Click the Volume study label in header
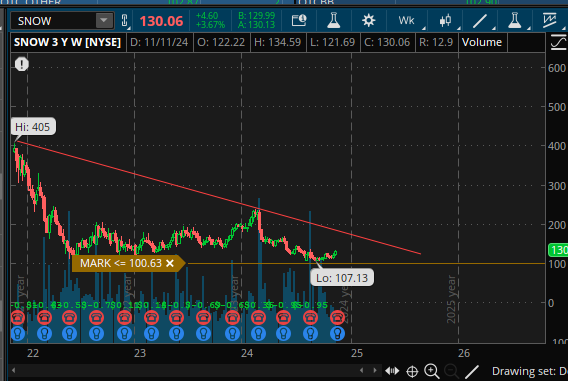Screen dimensions: 568x381 482,42
